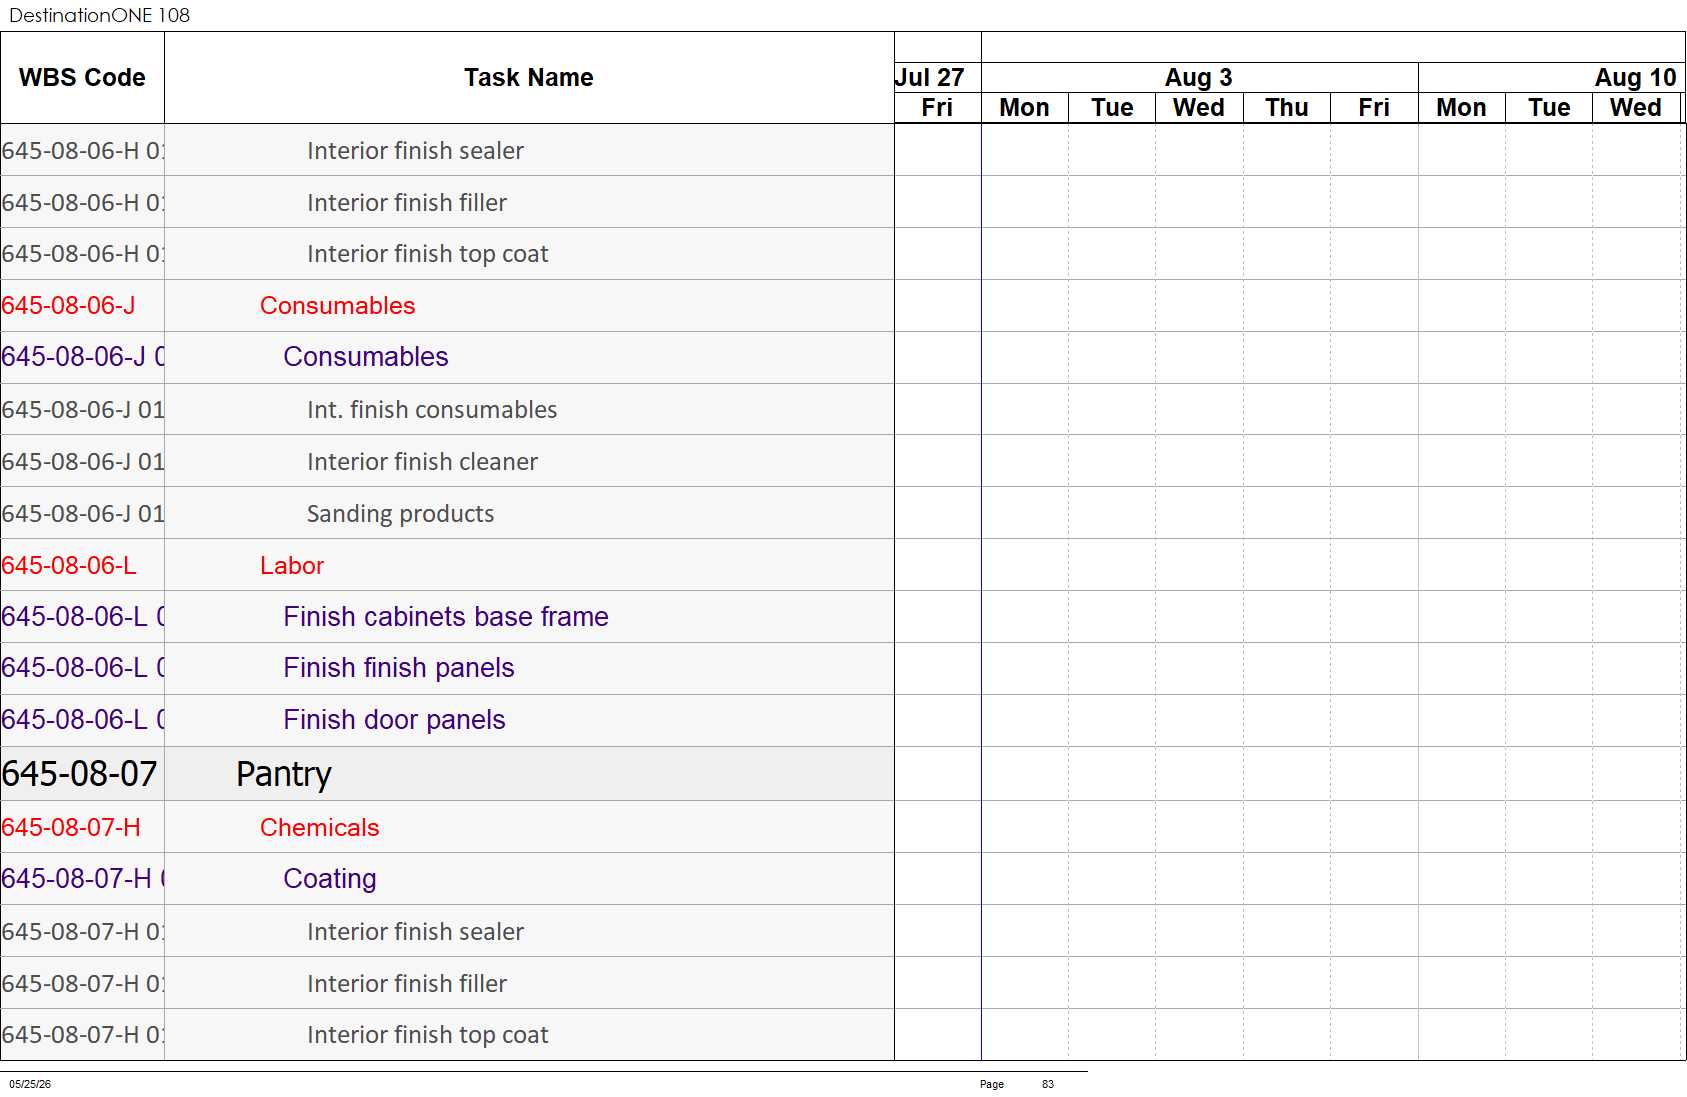This screenshot has width=1687, height=1097.
Task: Select Interior finish filler under 645-08-06-H
Action: [x=407, y=203]
